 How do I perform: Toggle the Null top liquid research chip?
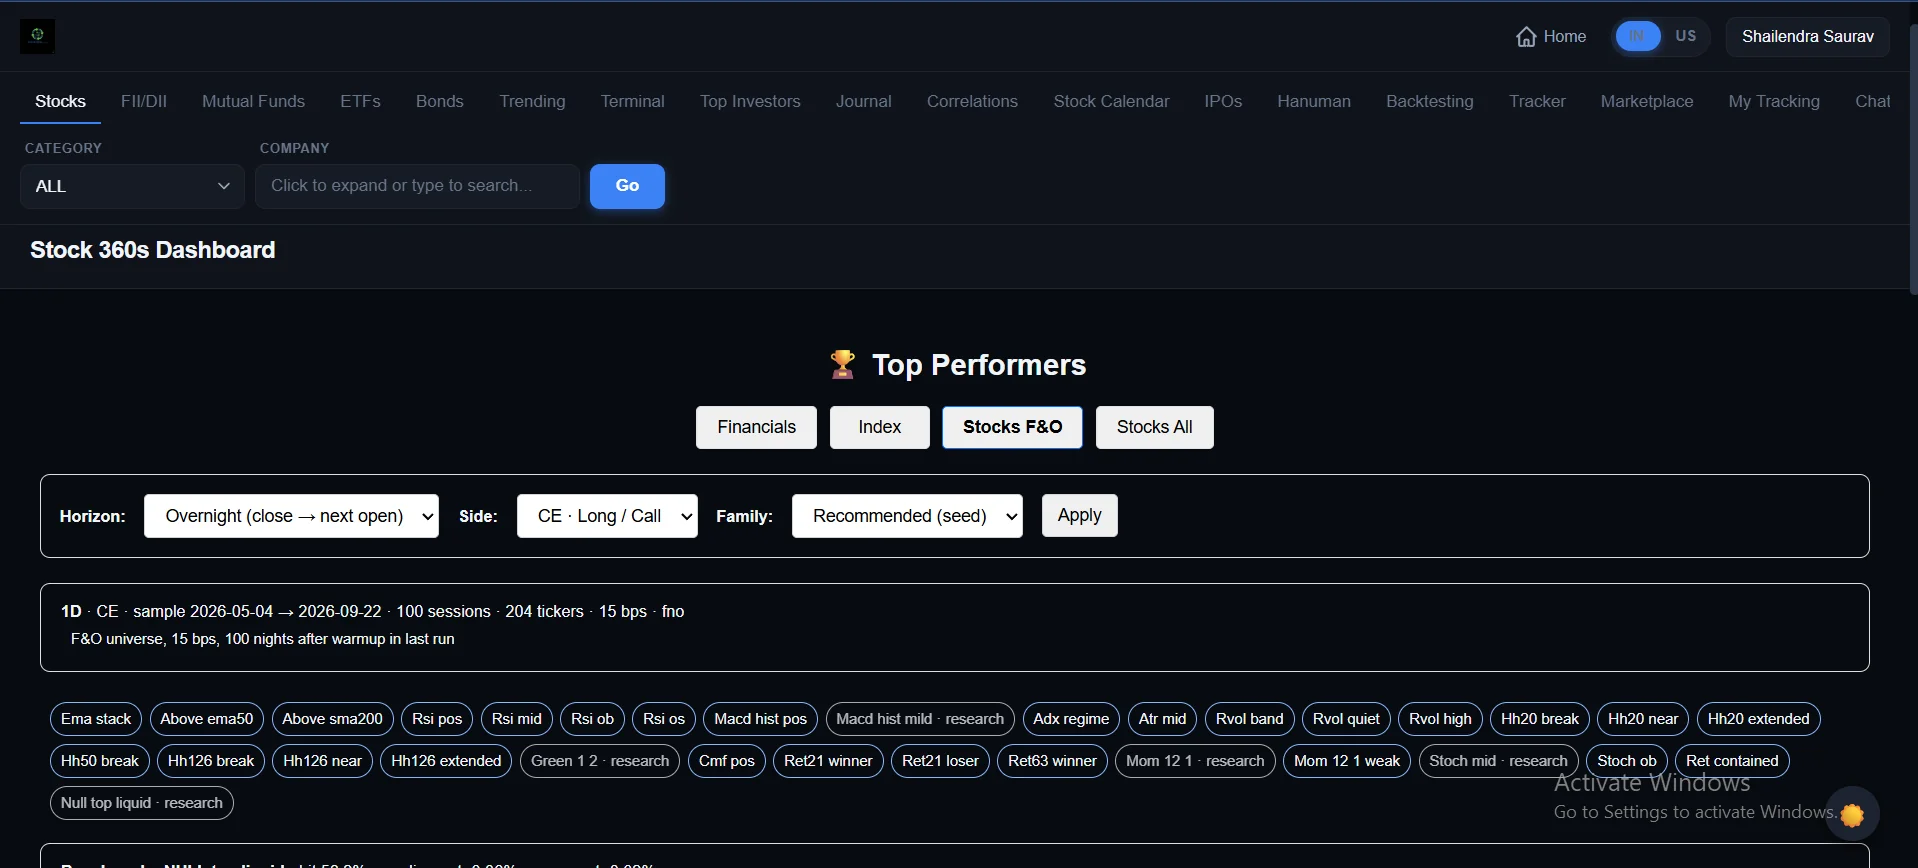141,803
